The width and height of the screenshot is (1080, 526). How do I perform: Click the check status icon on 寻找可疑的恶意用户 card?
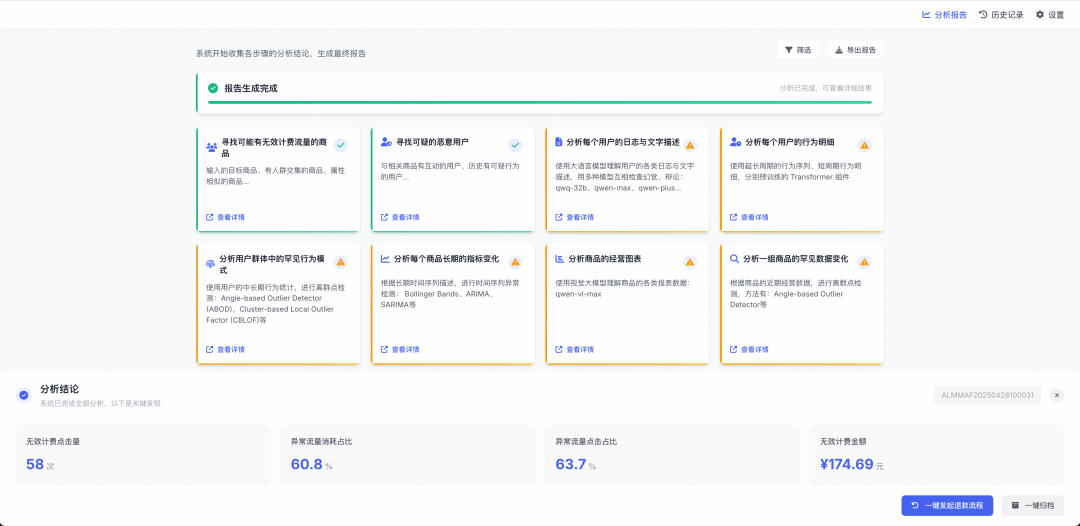click(515, 145)
